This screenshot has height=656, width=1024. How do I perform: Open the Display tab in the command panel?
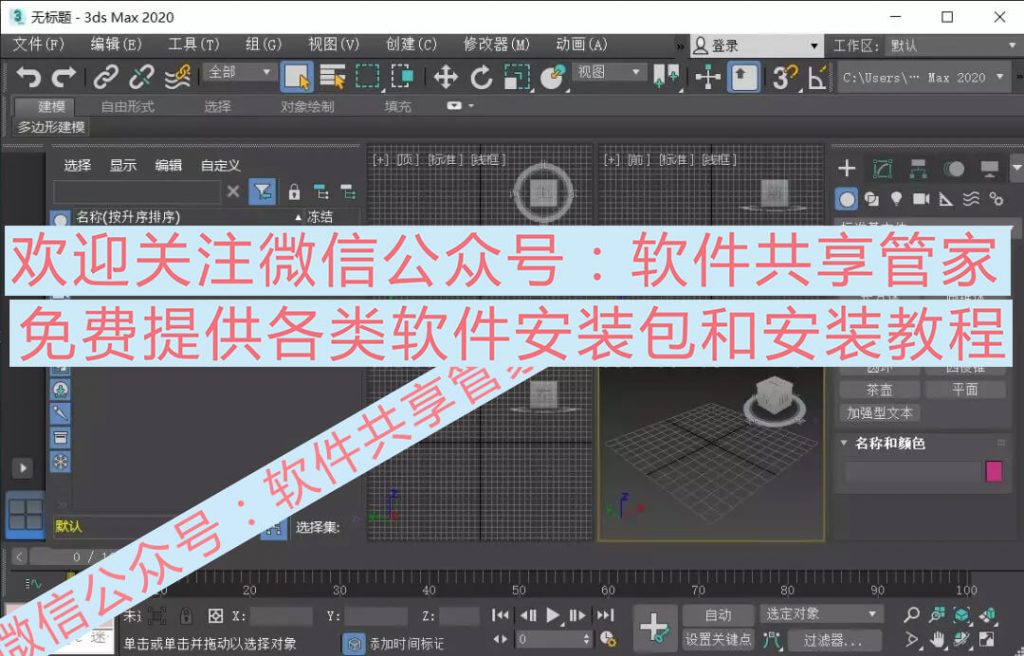coord(989,169)
